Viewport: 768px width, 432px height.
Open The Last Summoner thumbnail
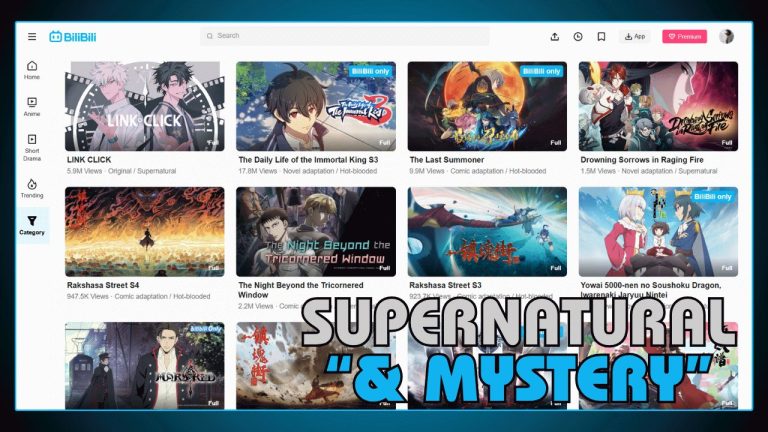point(487,106)
